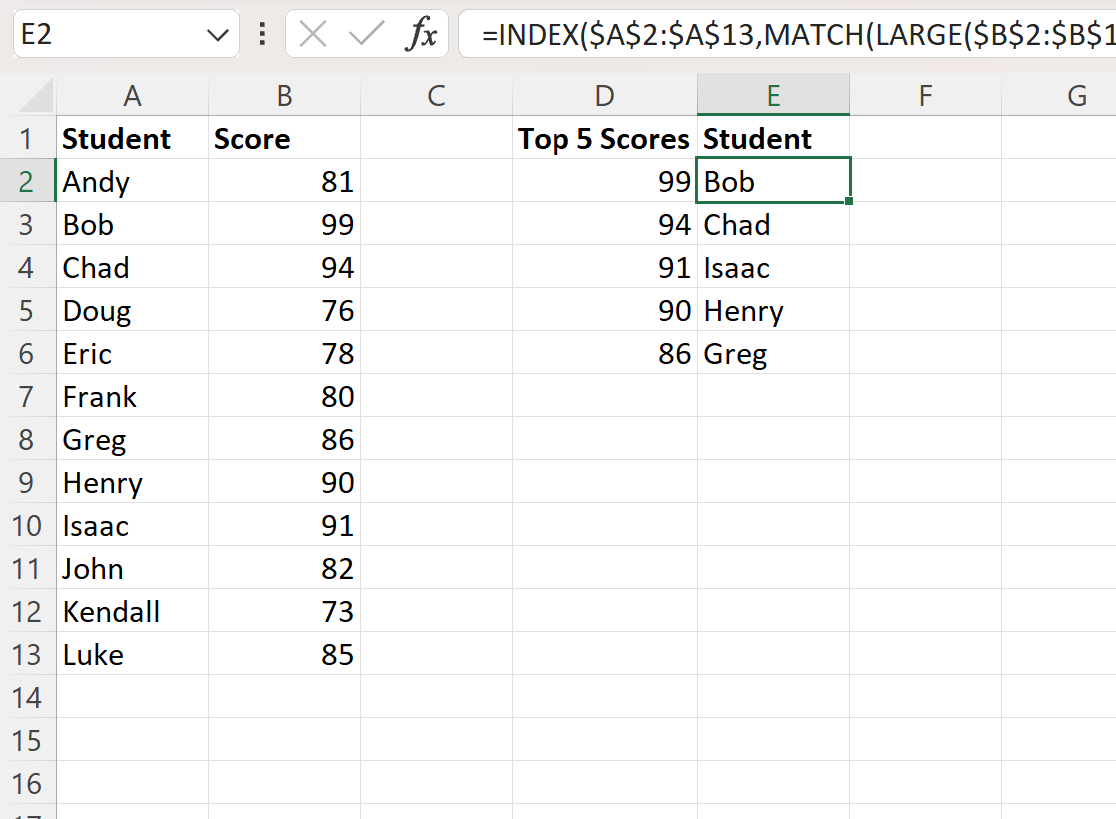1116x819 pixels.
Task: Select column B header
Action: click(x=285, y=95)
